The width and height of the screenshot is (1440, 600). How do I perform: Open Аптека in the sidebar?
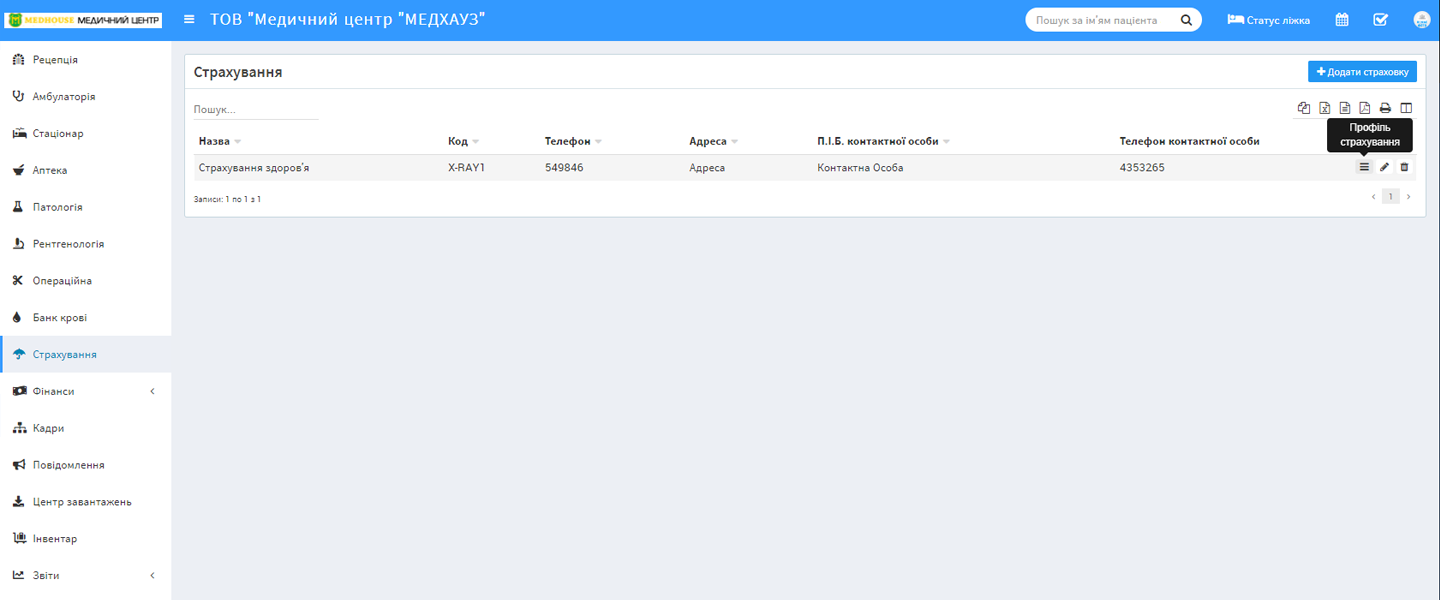click(86, 171)
